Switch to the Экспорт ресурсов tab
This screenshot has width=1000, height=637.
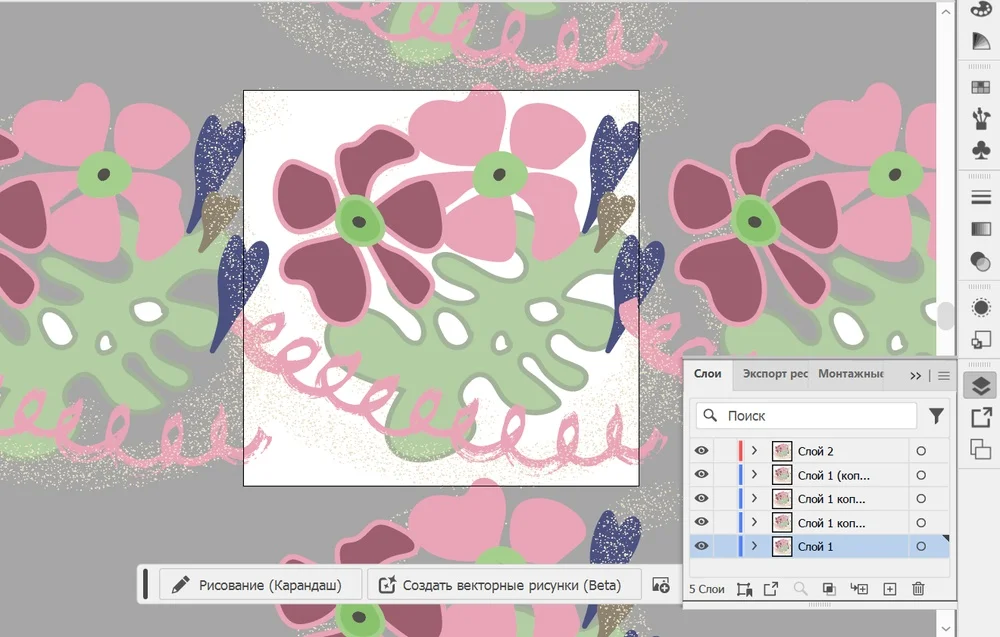[774, 374]
